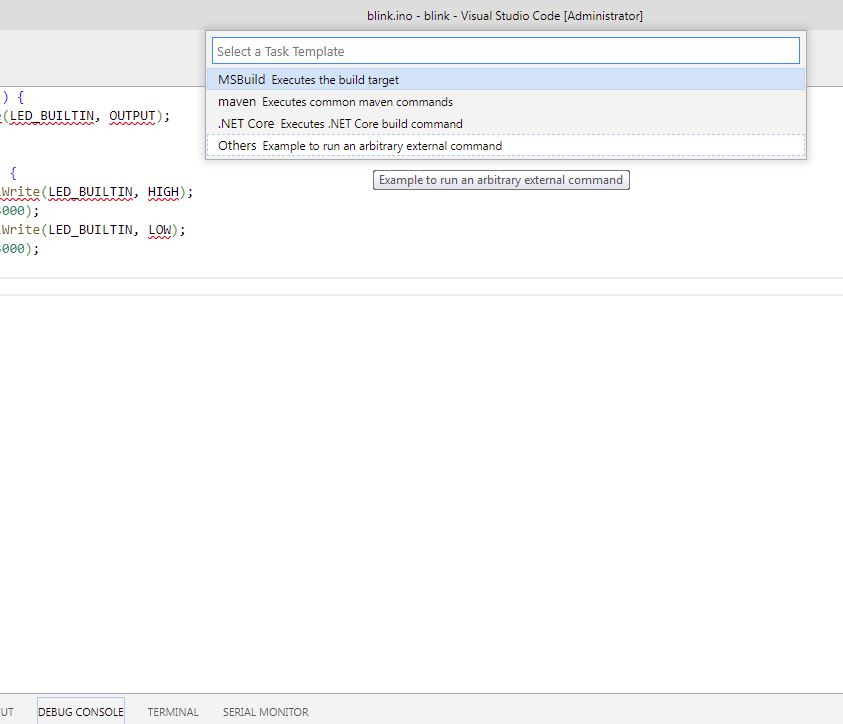
Task: Click the Write call on the LOW line
Action: pos(20,230)
